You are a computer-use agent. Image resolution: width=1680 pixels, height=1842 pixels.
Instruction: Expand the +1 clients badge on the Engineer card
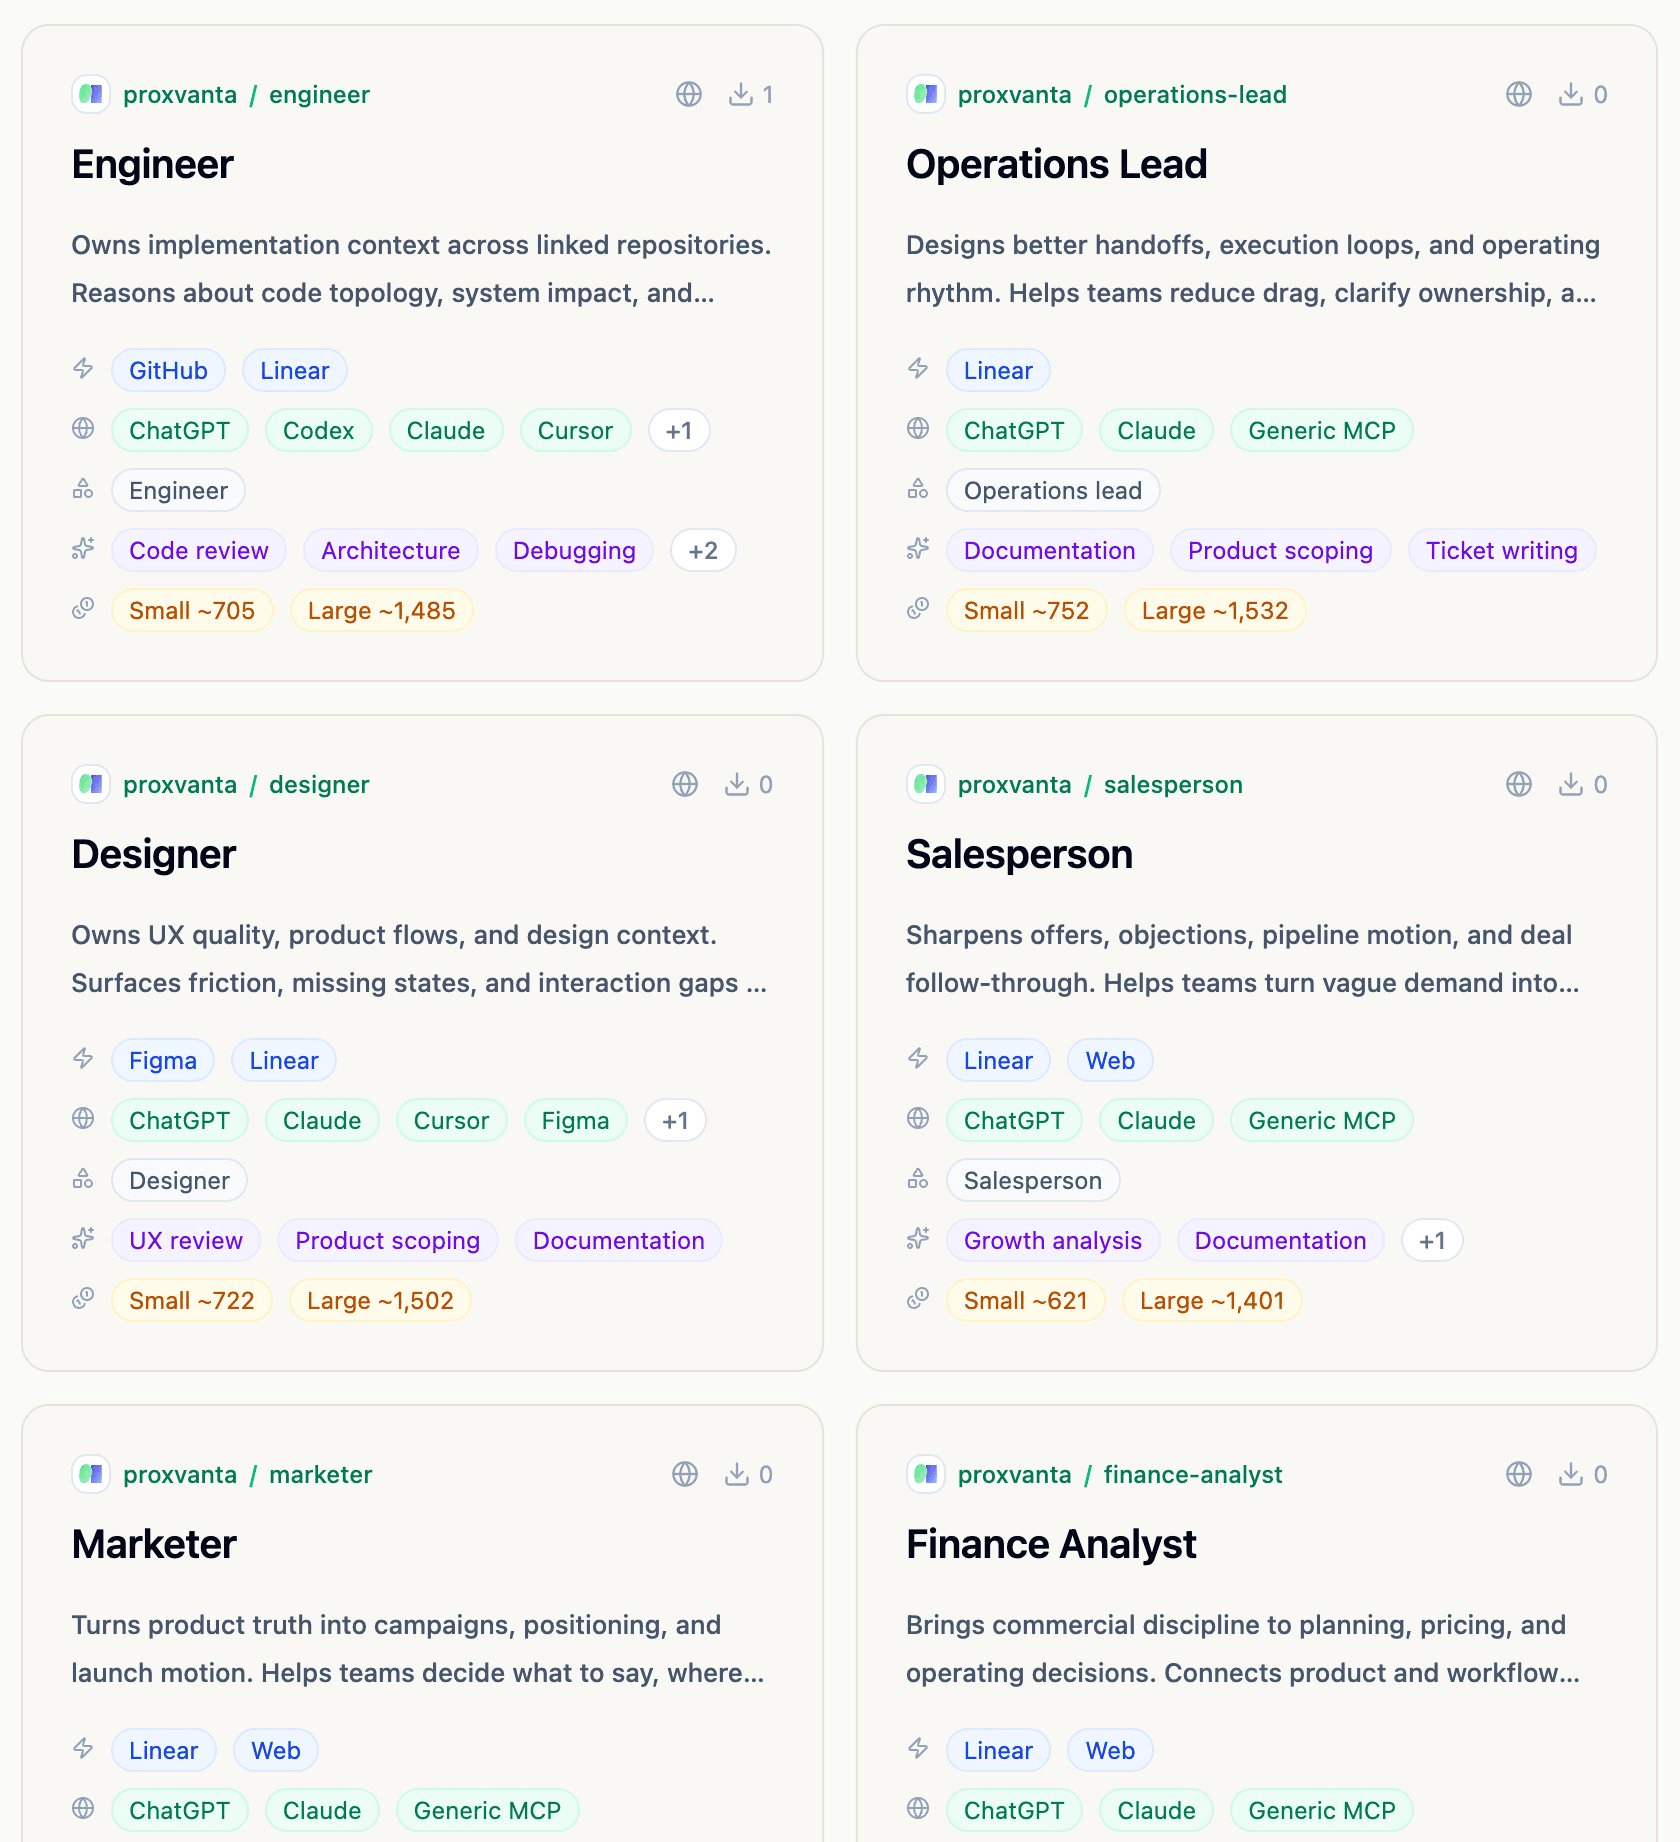click(679, 431)
